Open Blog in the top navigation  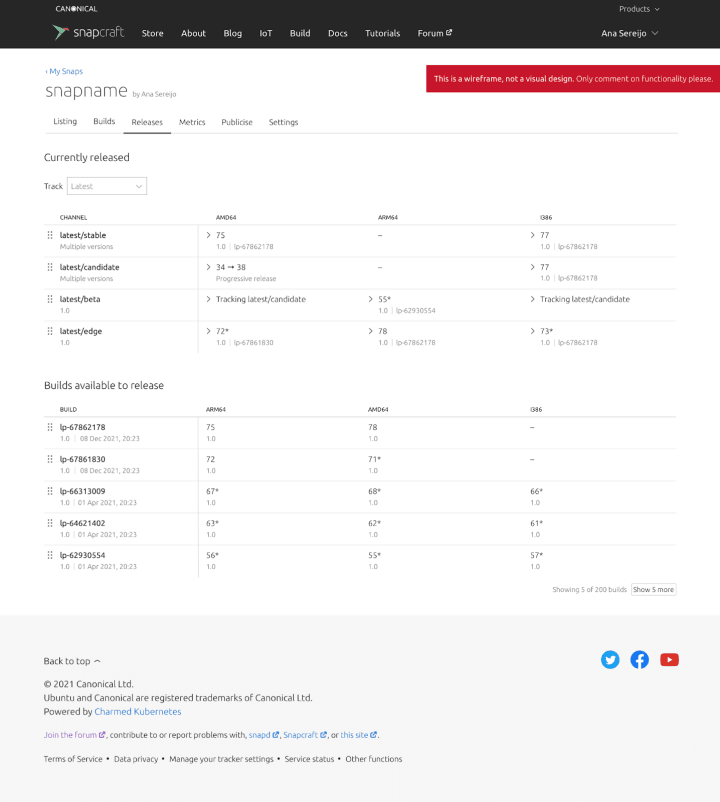(233, 33)
